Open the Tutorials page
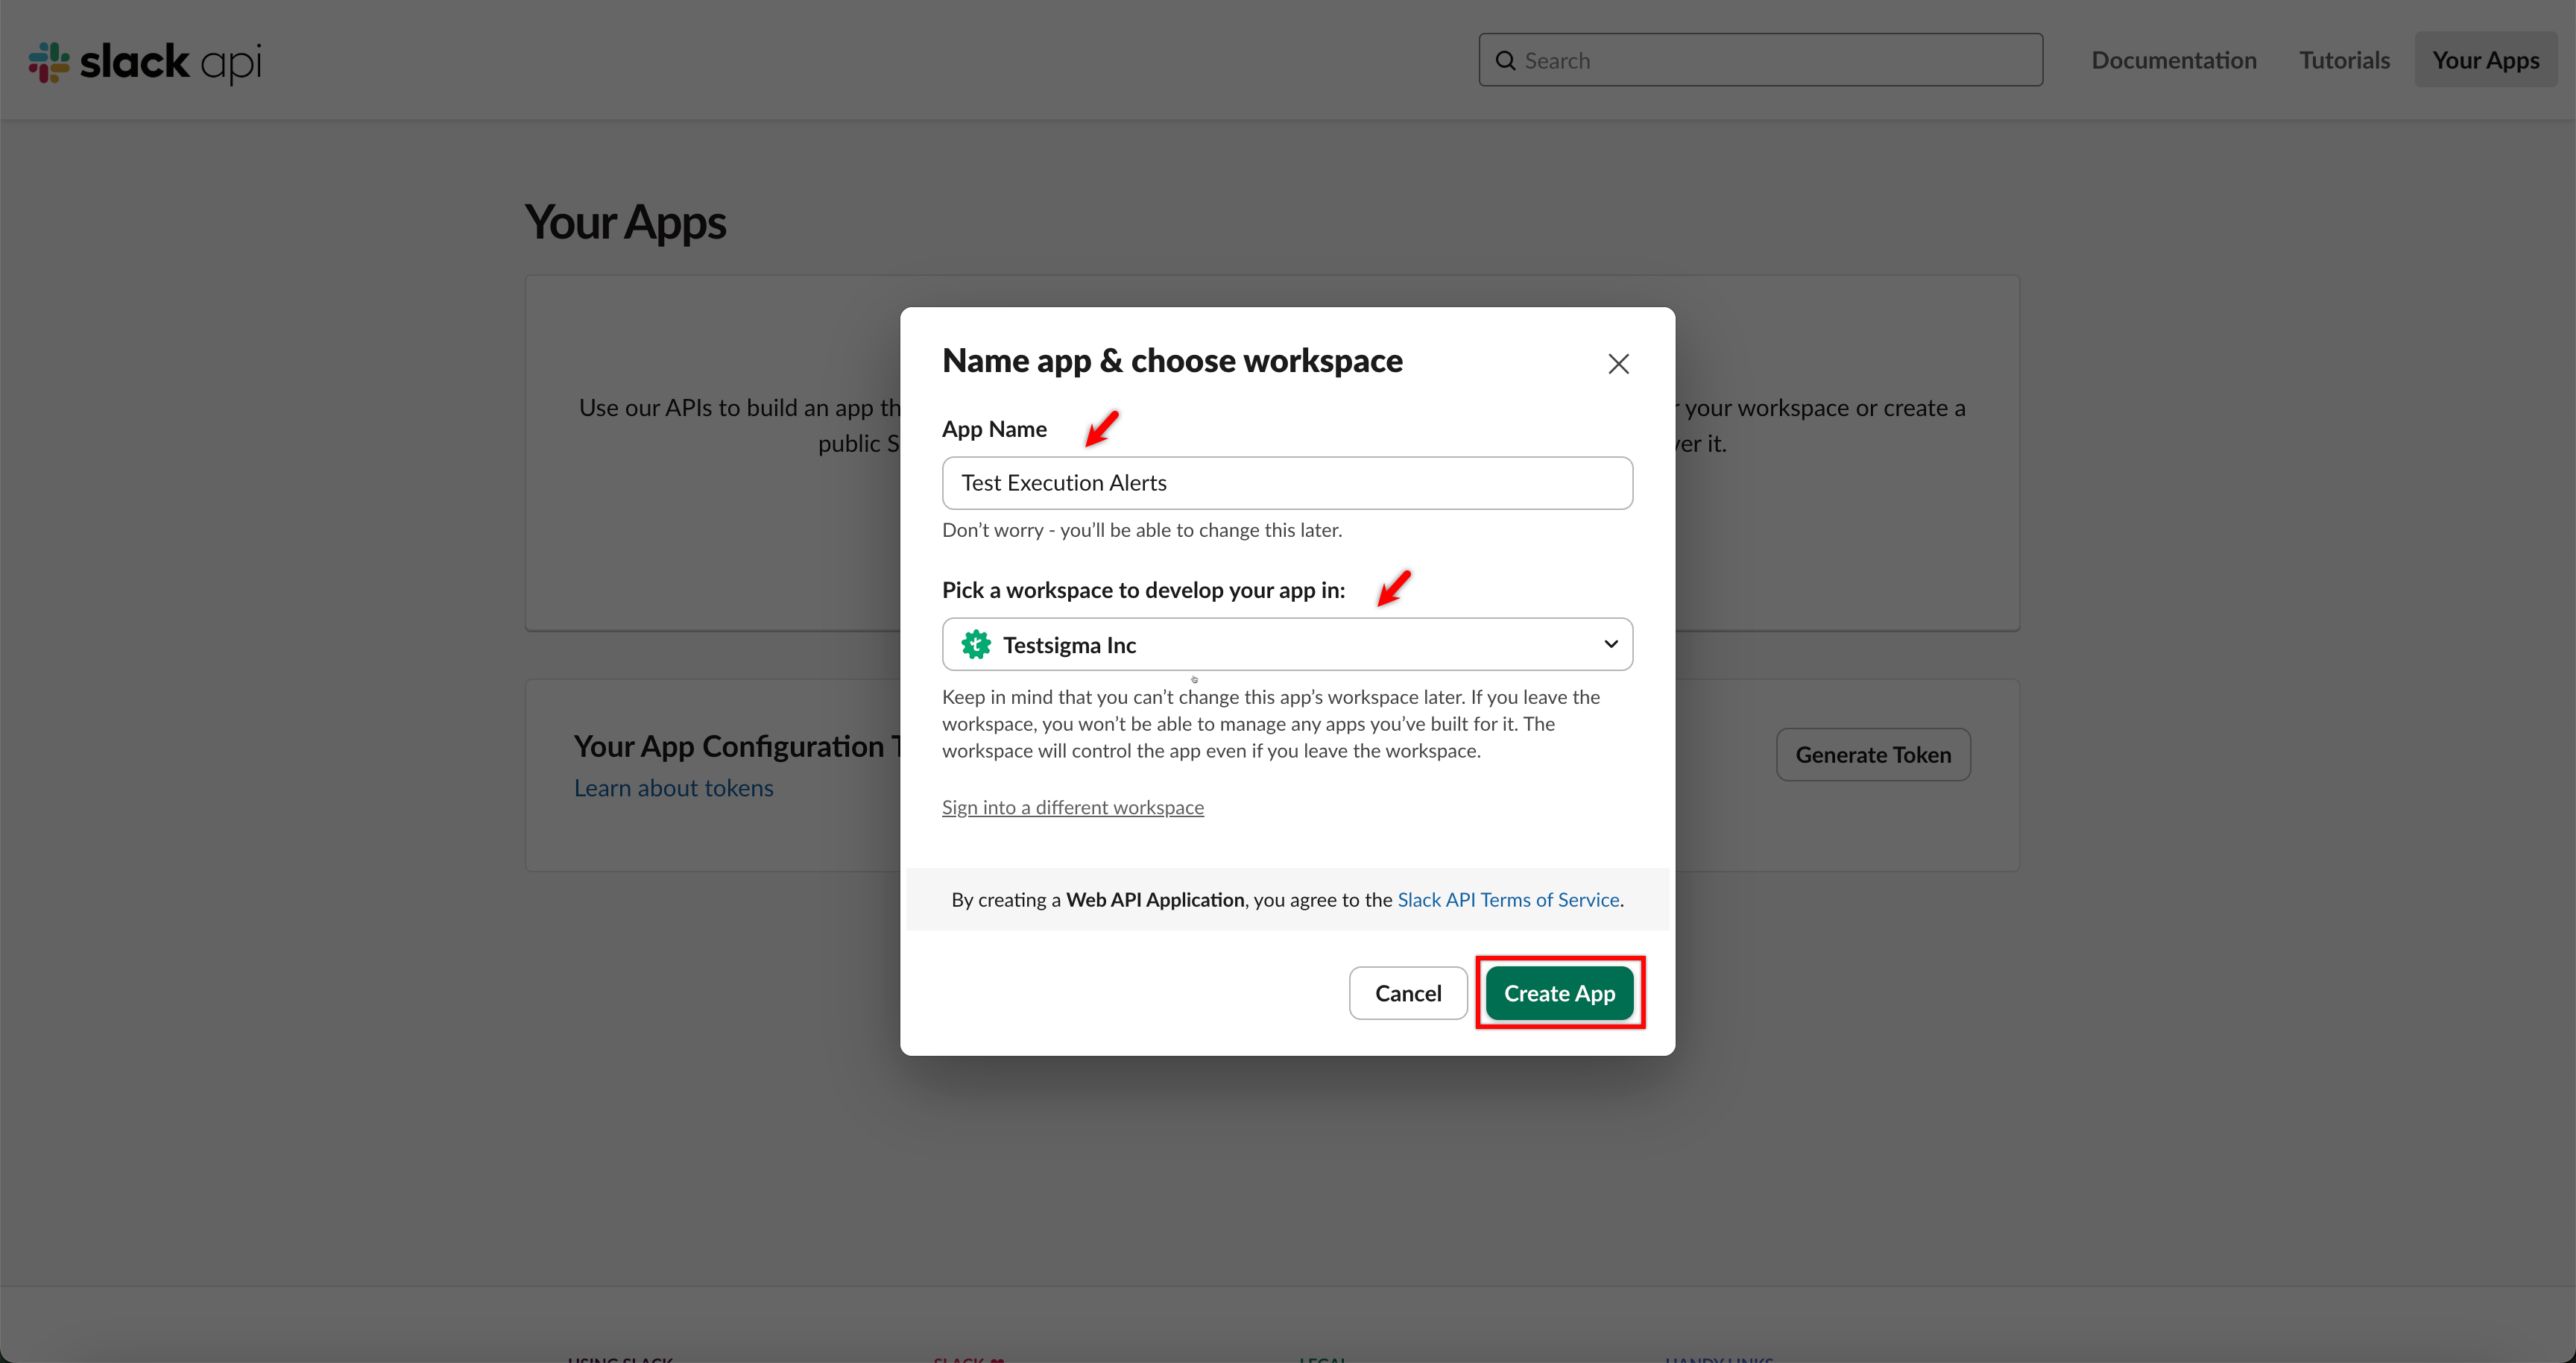 [x=2344, y=60]
